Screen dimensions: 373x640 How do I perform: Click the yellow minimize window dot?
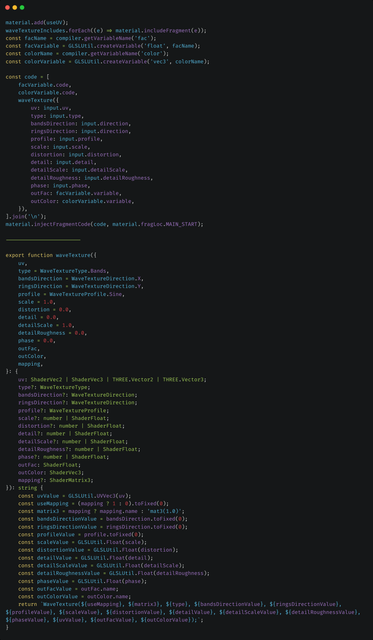click(x=15, y=7)
